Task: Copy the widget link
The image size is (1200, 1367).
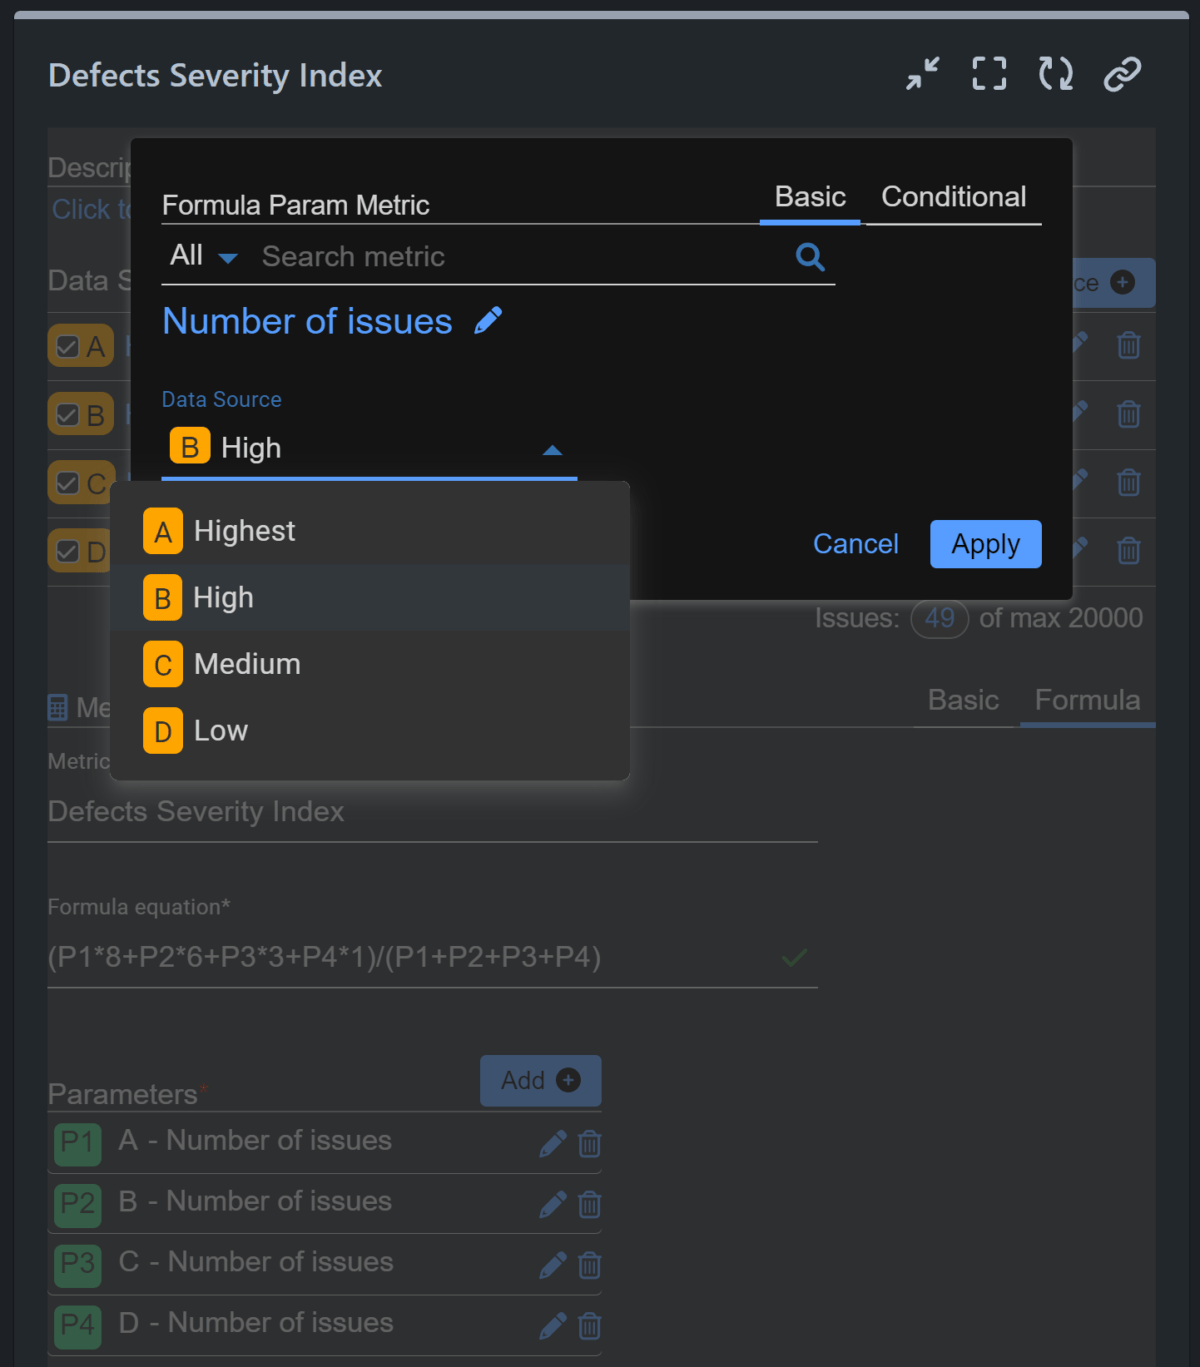Action: pyautogui.click(x=1121, y=73)
